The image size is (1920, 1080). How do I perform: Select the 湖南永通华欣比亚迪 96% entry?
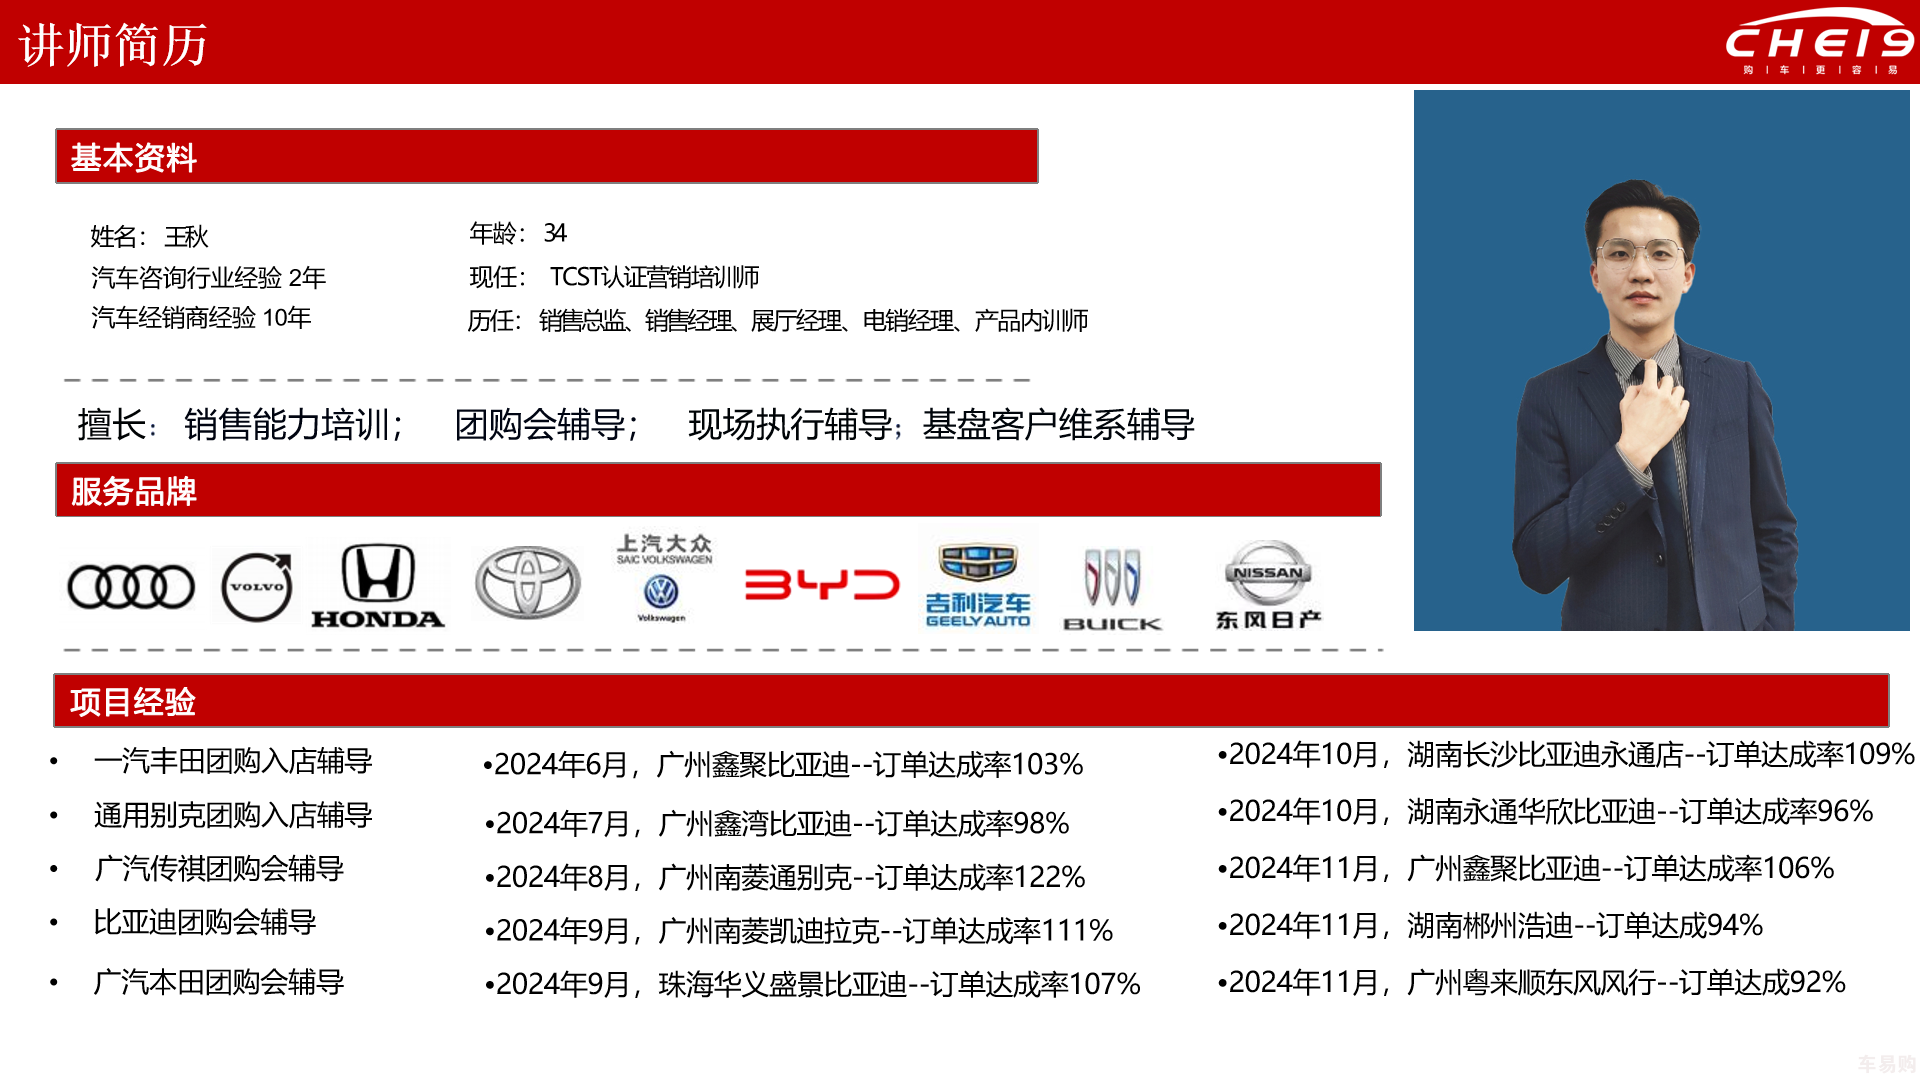pyautogui.click(x=1546, y=812)
